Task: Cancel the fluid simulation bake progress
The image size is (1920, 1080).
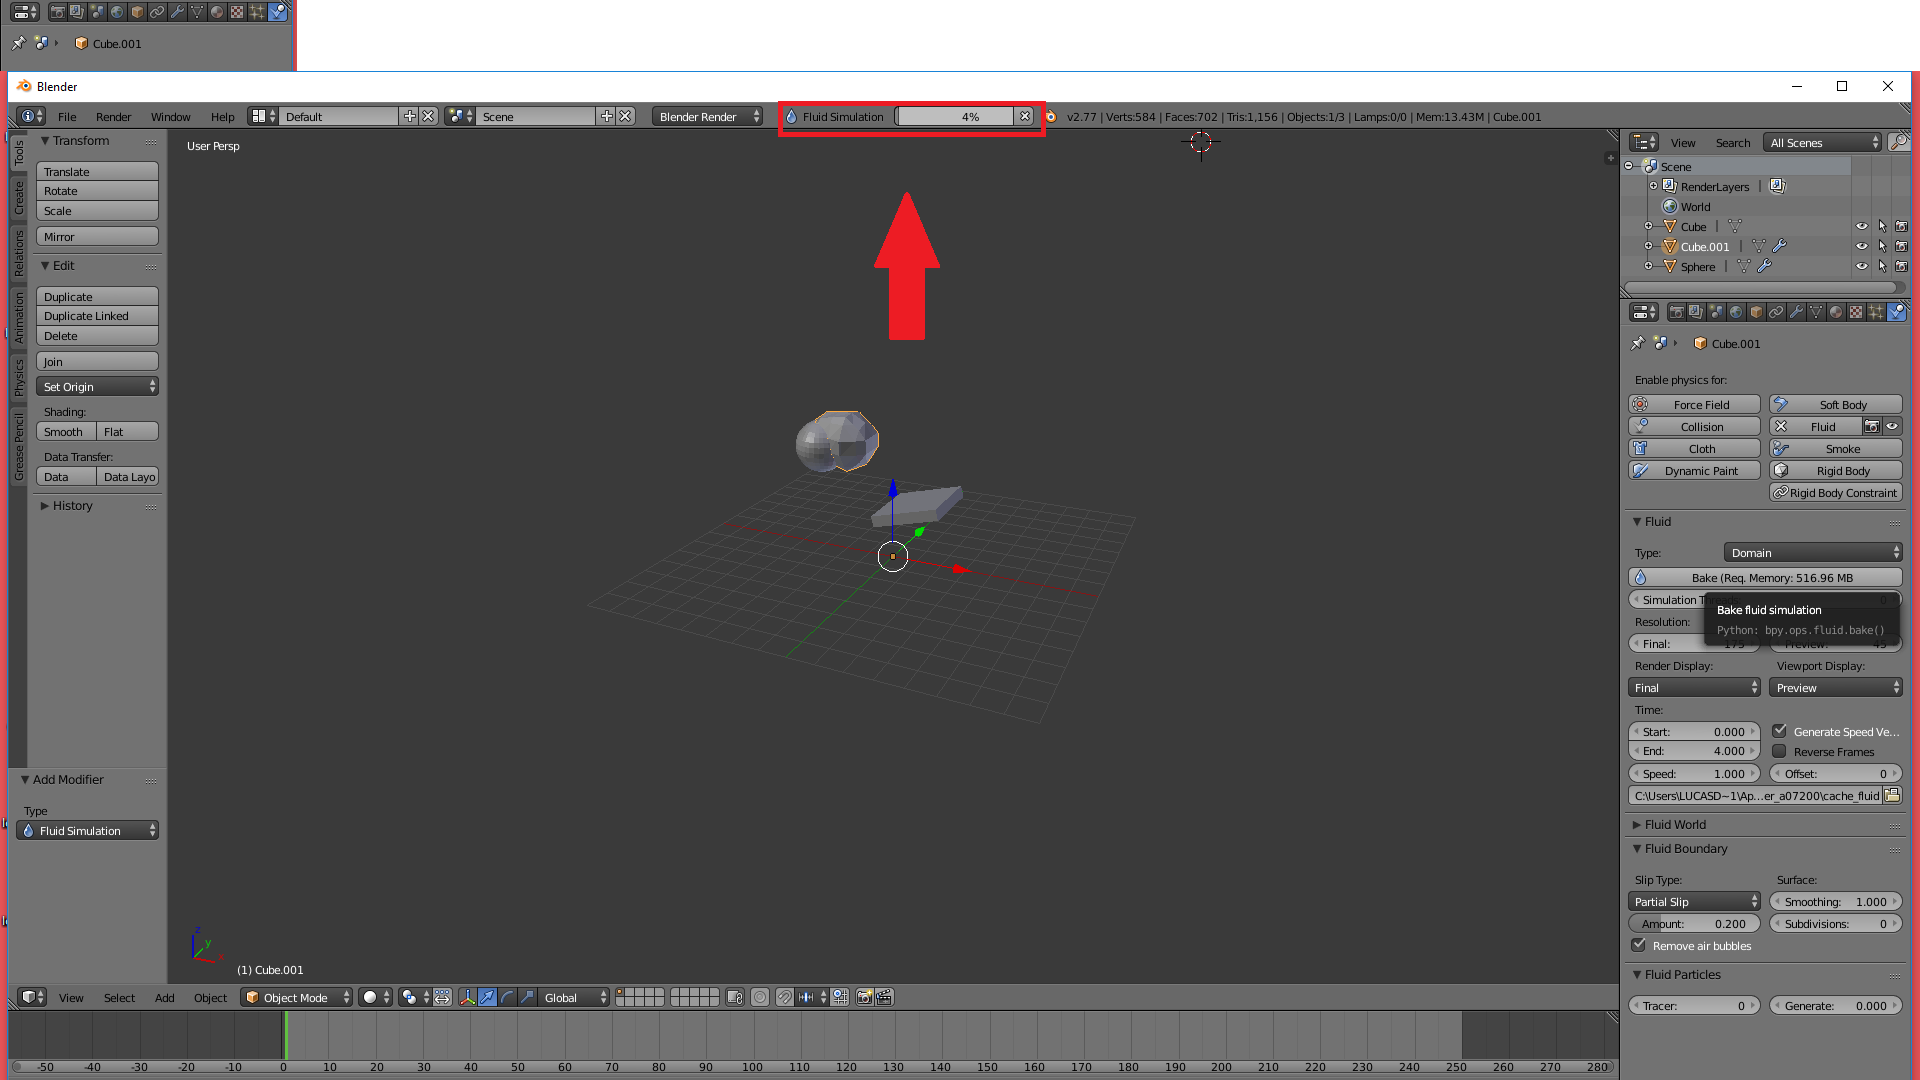Action: 1025,117
